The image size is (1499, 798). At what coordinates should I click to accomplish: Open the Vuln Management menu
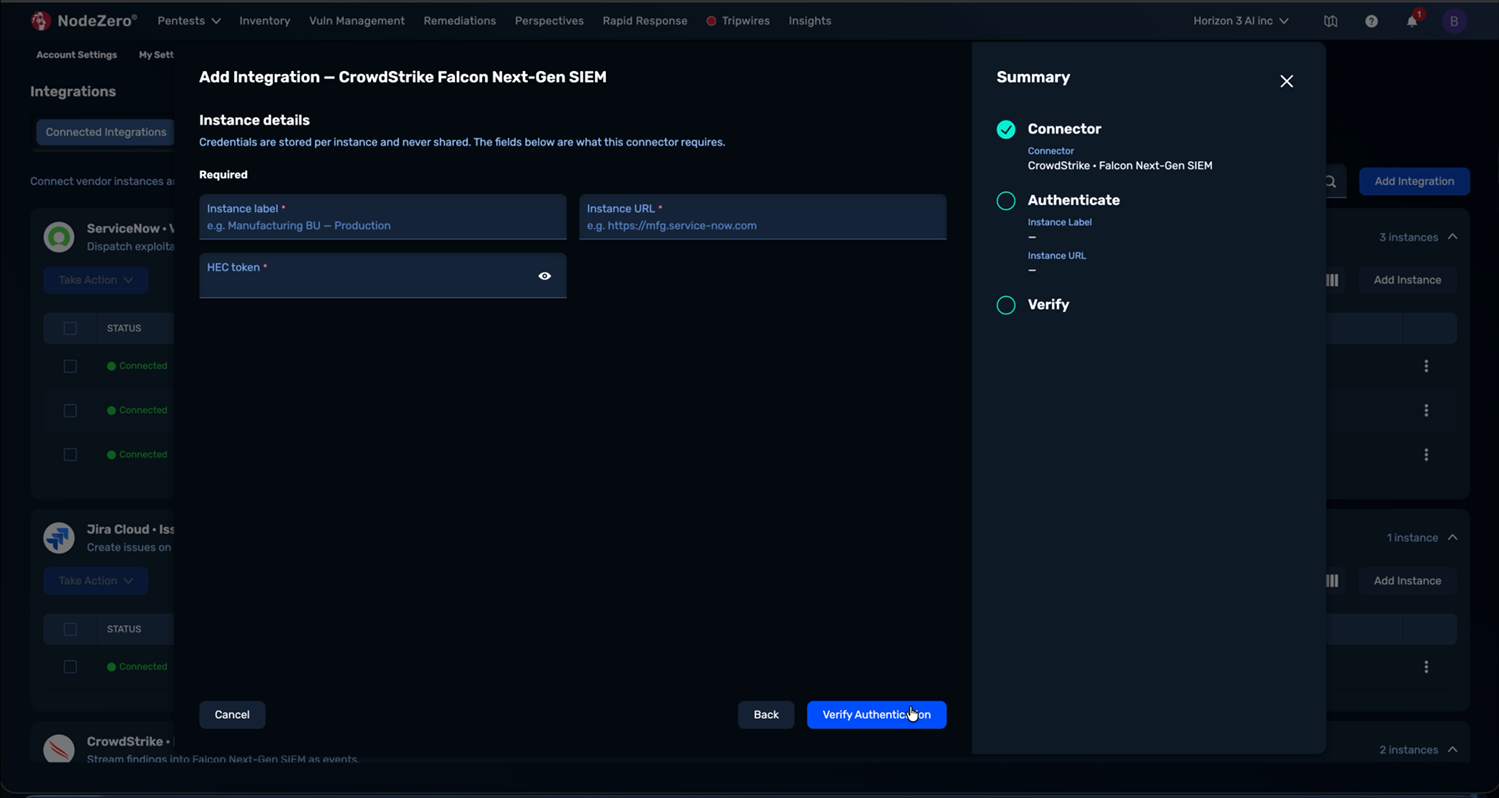click(357, 21)
